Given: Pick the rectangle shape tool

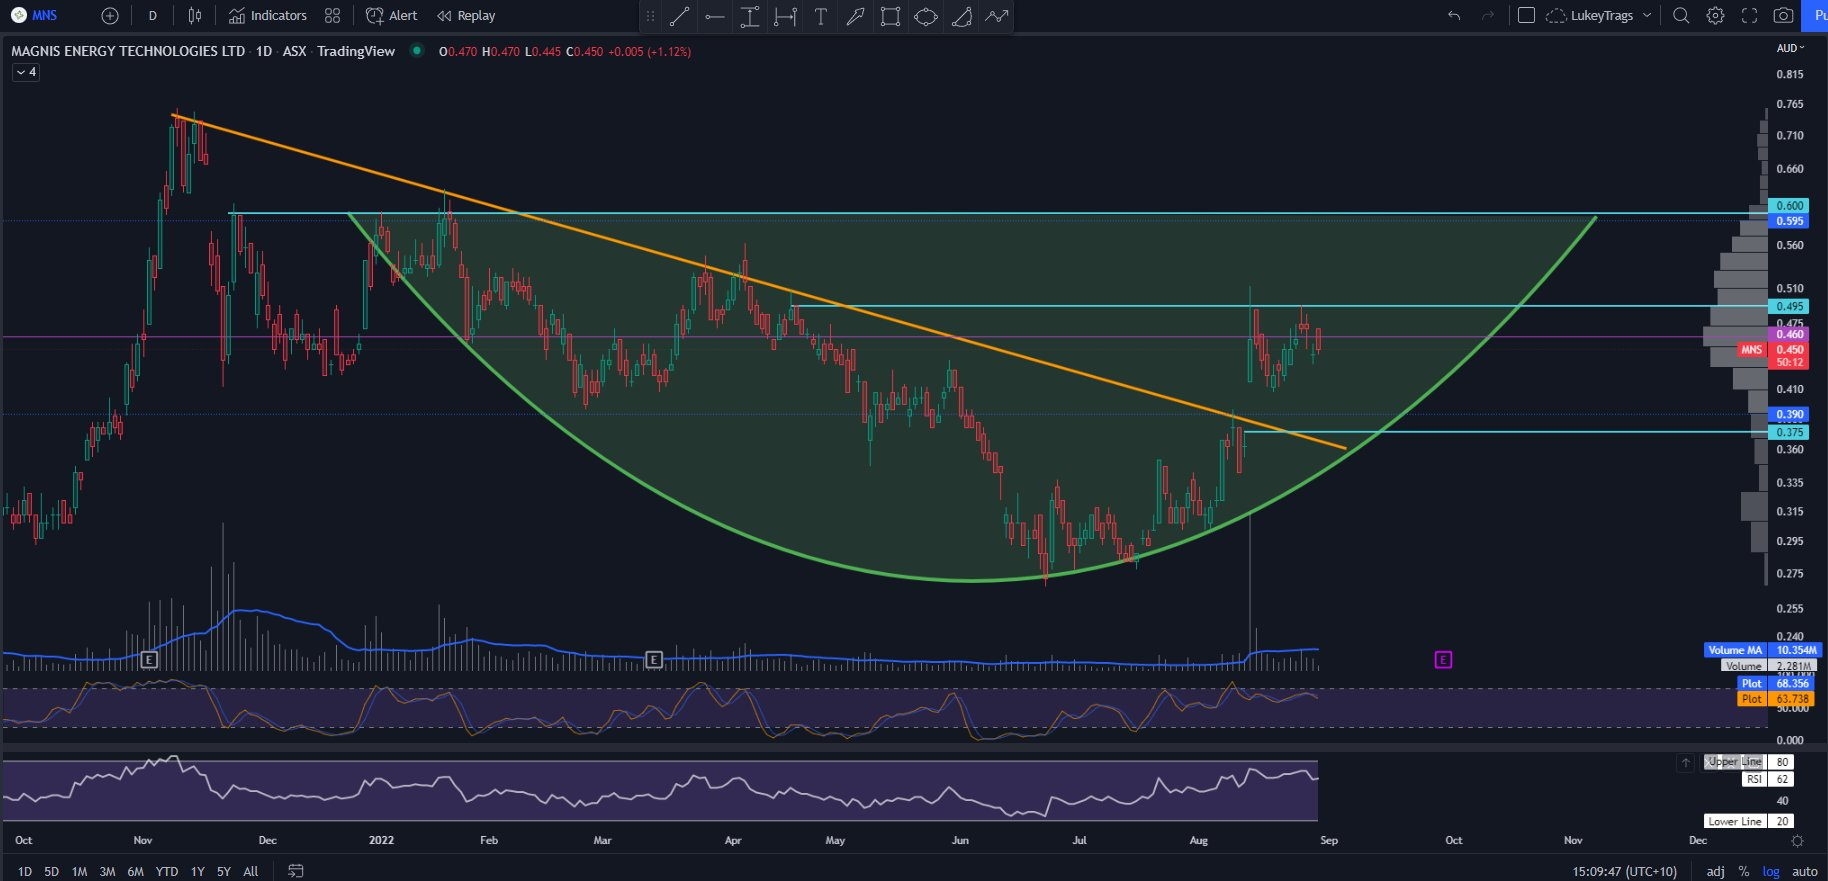Looking at the screenshot, I should 890,16.
